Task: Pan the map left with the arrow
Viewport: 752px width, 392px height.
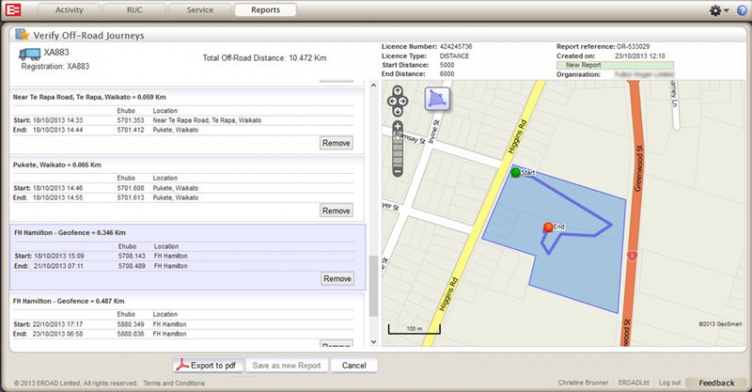Action: click(x=391, y=101)
